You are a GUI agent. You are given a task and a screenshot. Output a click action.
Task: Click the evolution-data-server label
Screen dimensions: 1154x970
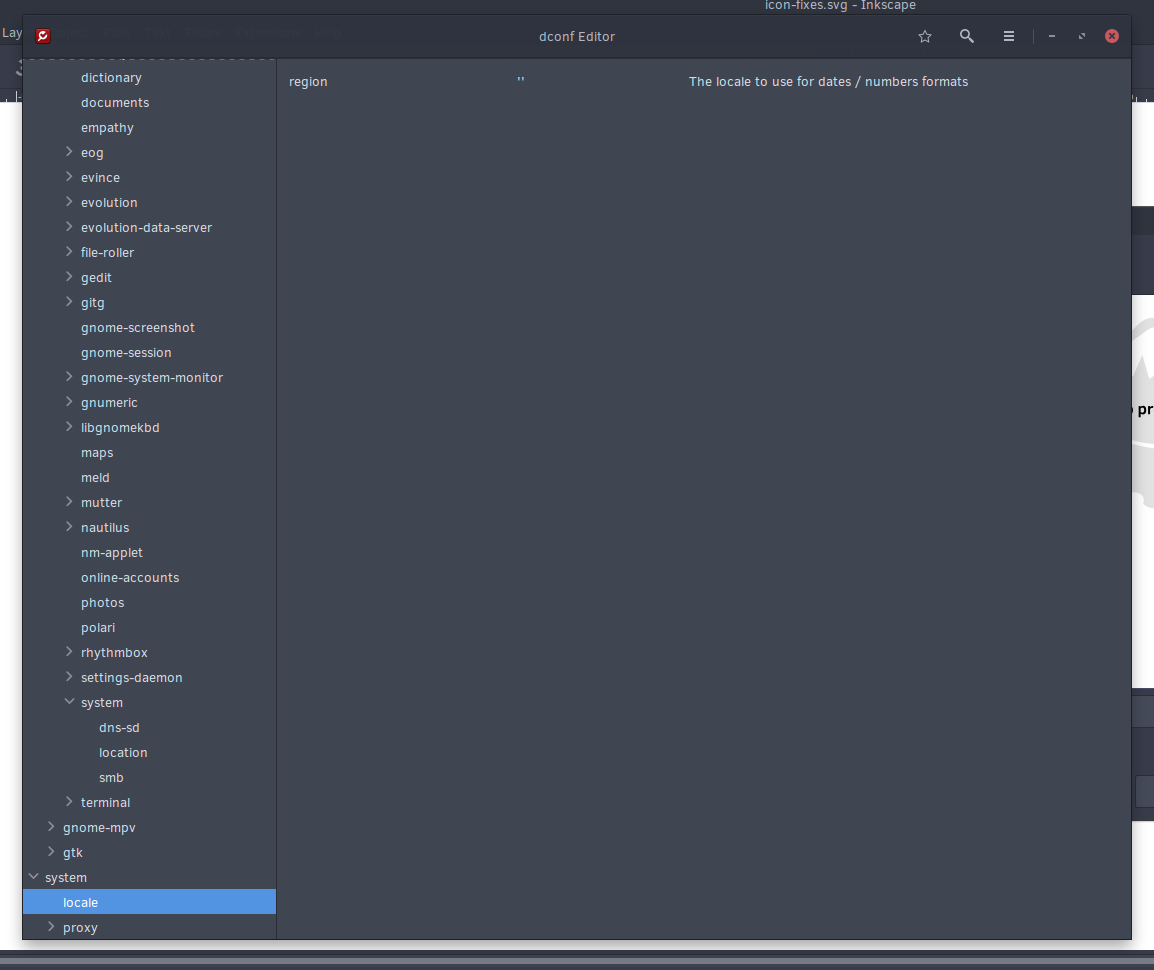(x=146, y=227)
